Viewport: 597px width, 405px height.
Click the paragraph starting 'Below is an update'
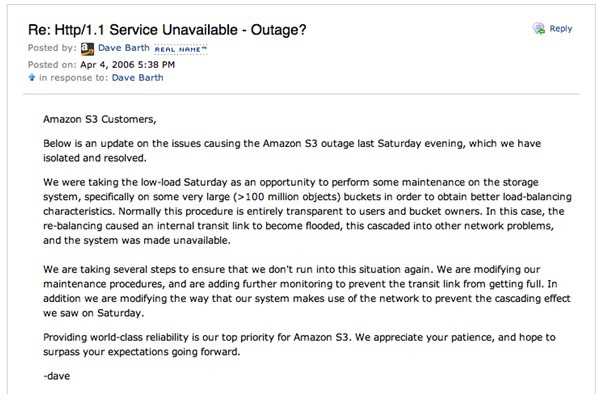click(x=292, y=151)
